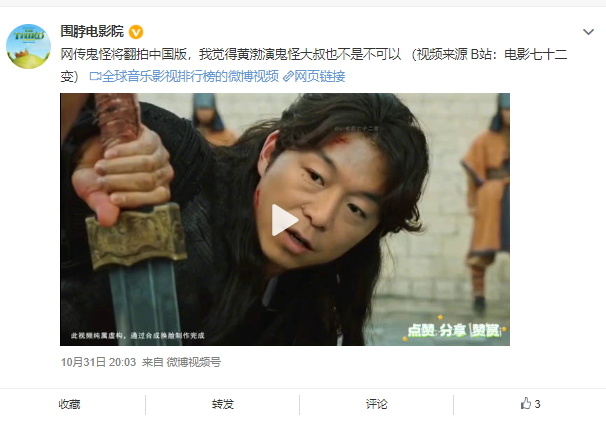Open the 评论 comments section
The width and height of the screenshot is (606, 421).
coord(376,404)
